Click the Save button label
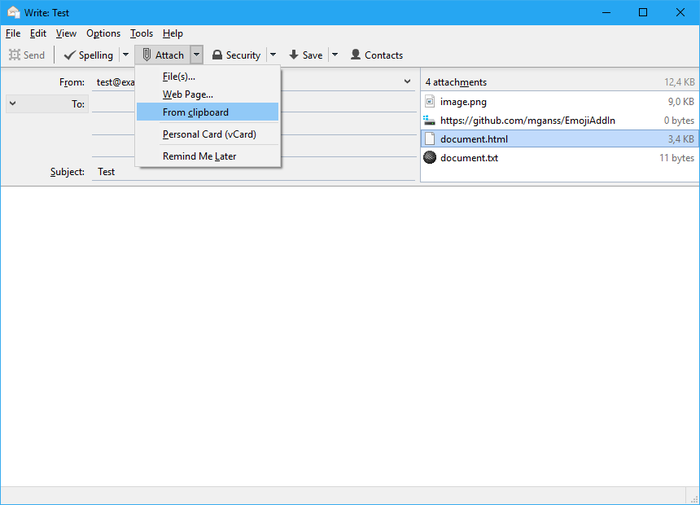The image size is (700, 505). click(312, 55)
